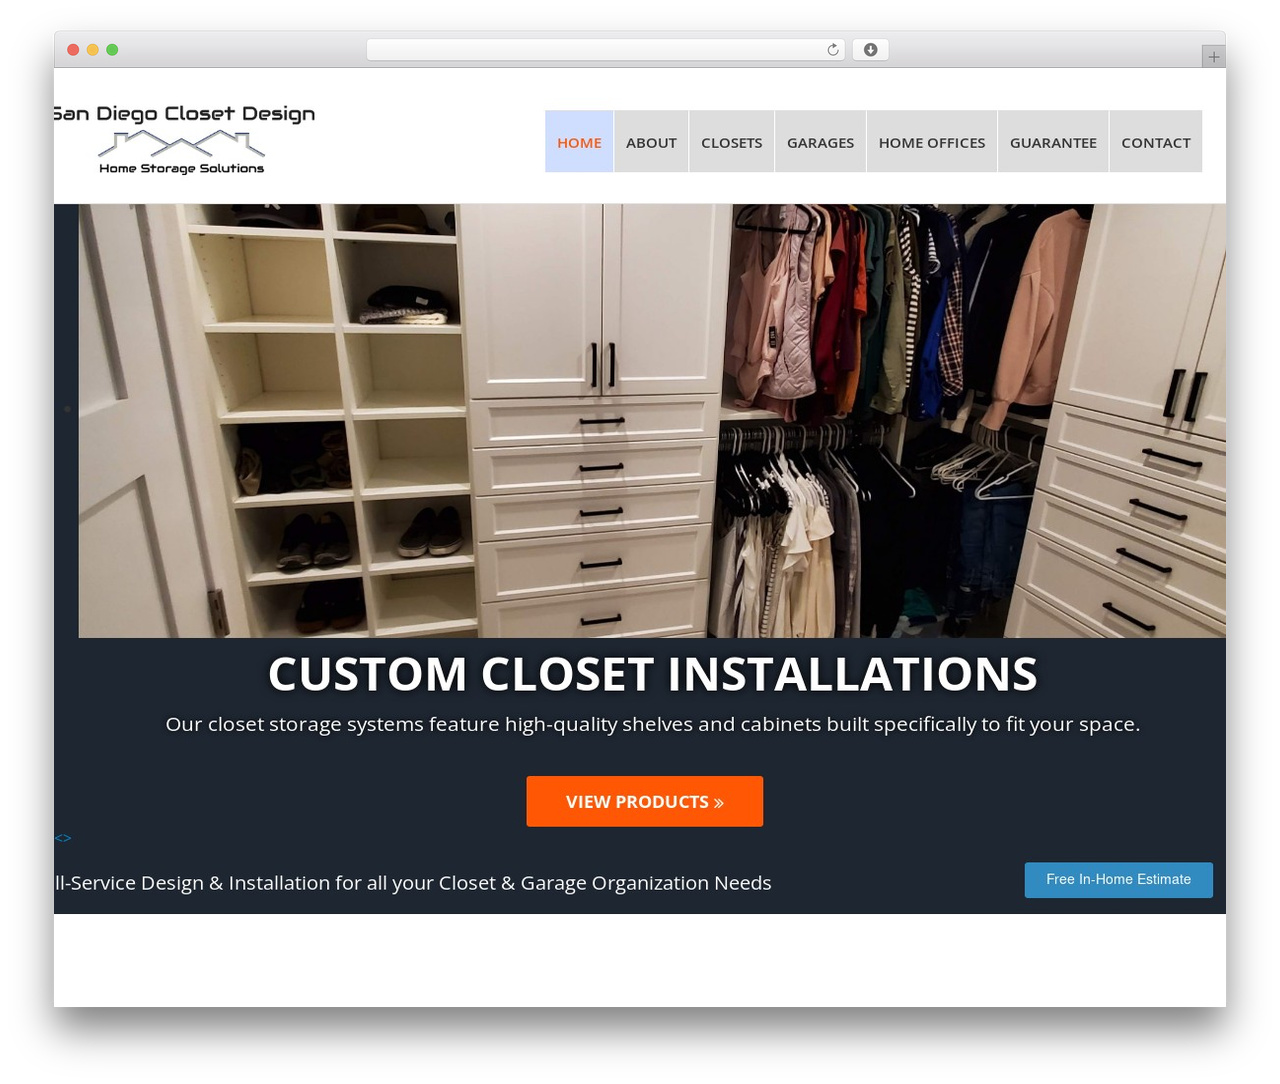Click the red close window button

73,50
